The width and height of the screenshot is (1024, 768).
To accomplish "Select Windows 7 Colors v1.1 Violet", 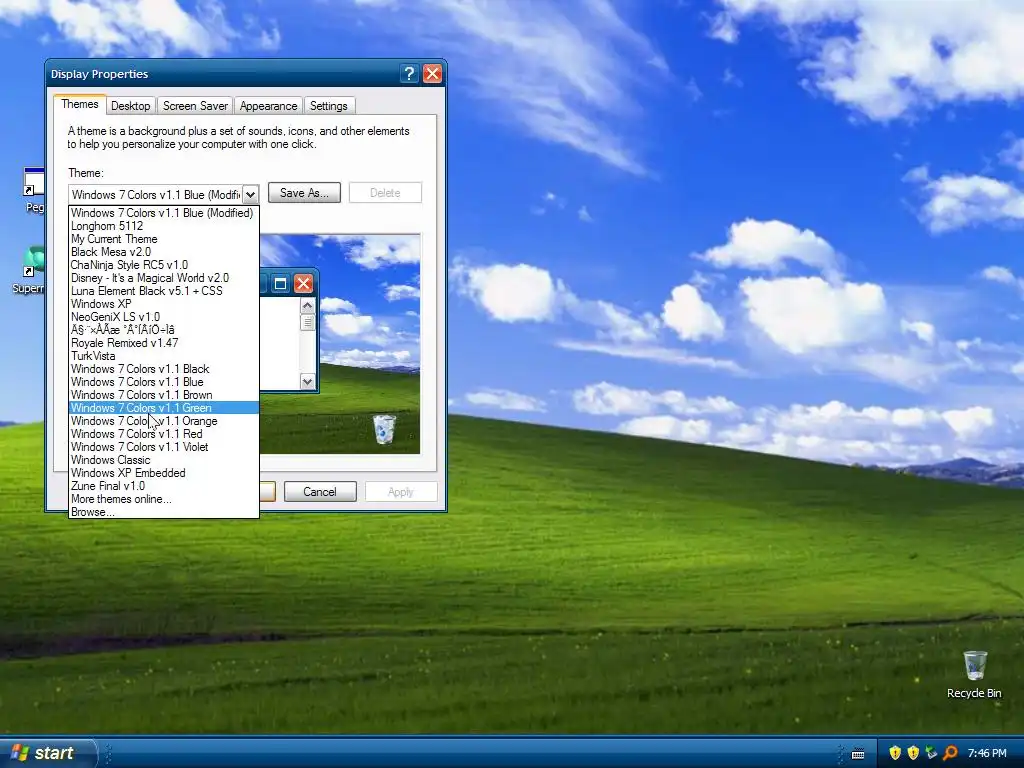I will (x=164, y=447).
